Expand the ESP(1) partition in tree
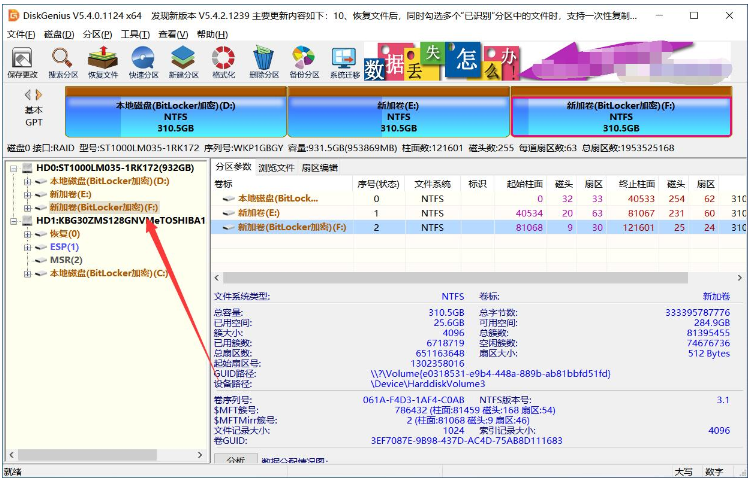752x480 pixels. 27,247
